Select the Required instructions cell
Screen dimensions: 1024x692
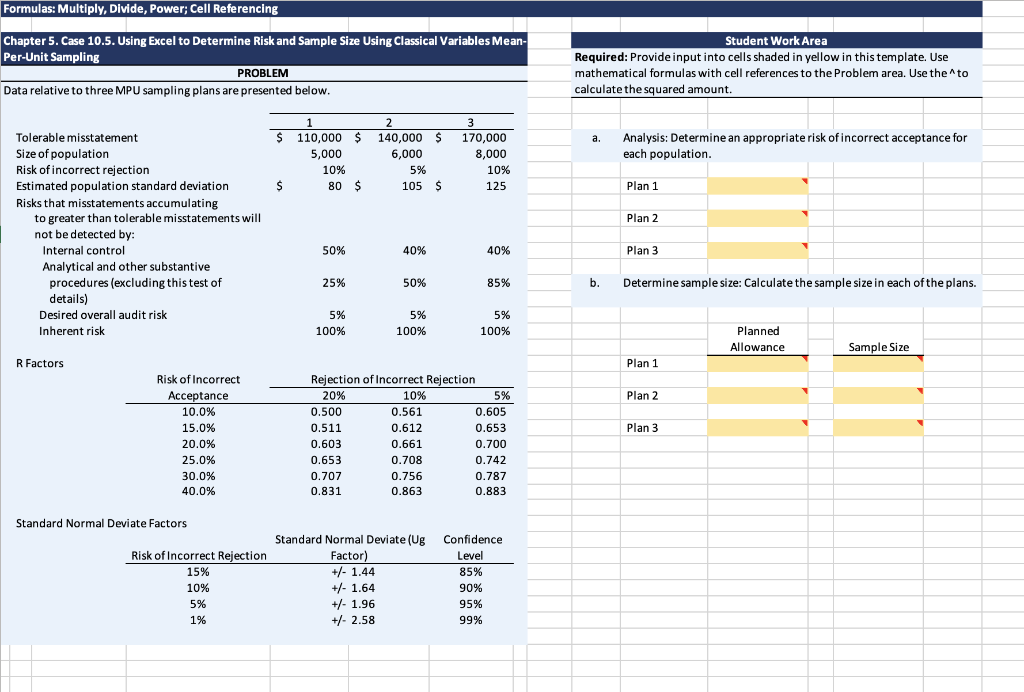(x=775, y=70)
